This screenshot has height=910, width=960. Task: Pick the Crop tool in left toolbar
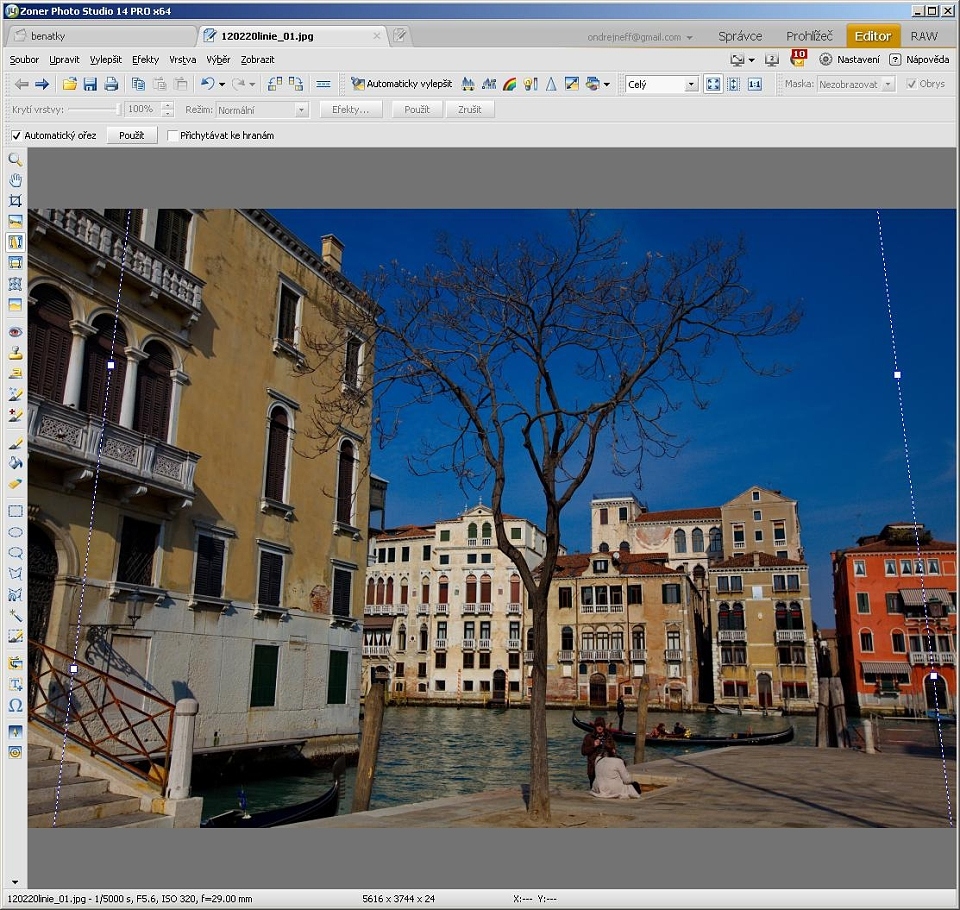click(x=15, y=201)
